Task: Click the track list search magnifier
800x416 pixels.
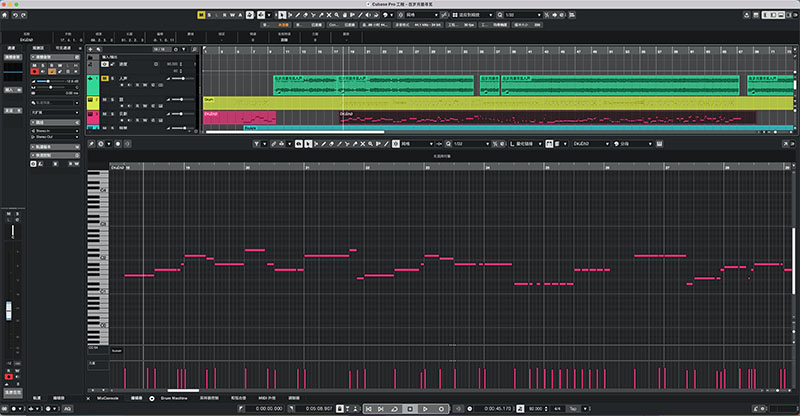Action: pos(194,50)
